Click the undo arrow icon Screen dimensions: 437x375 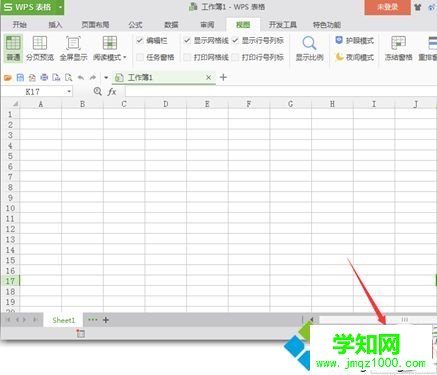tap(81, 78)
